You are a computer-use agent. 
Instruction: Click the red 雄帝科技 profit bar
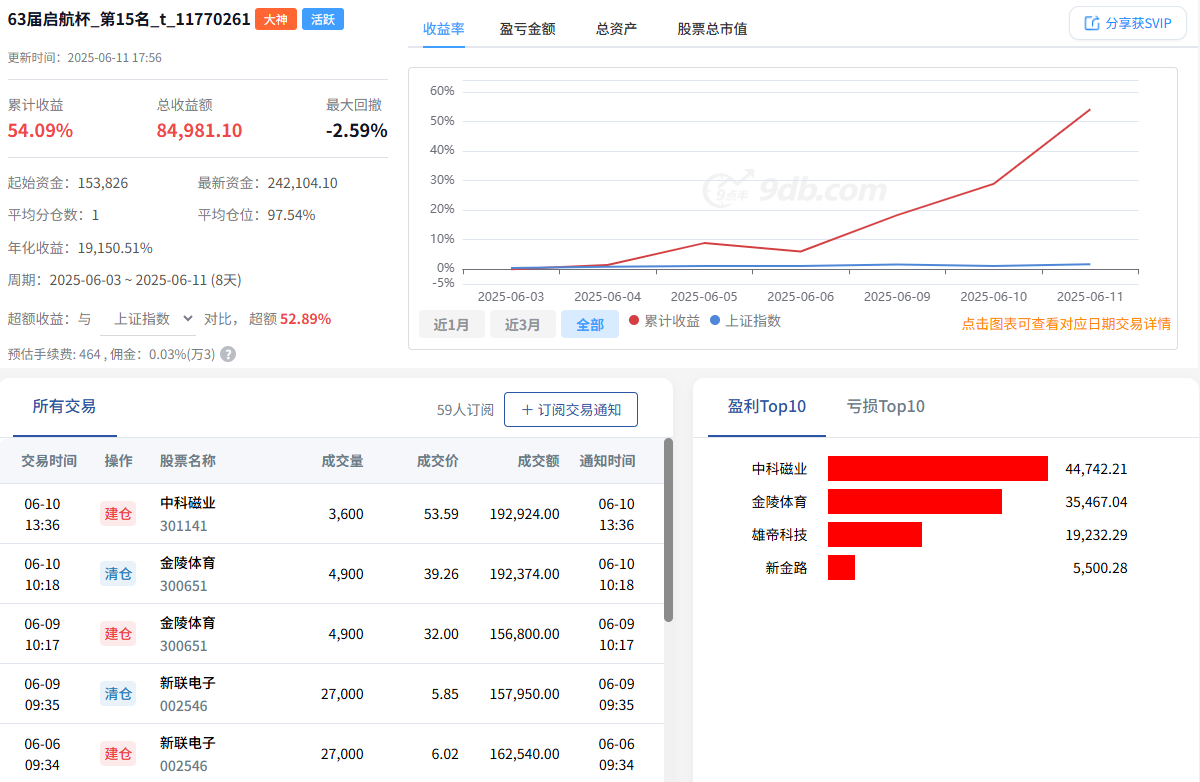(x=875, y=535)
